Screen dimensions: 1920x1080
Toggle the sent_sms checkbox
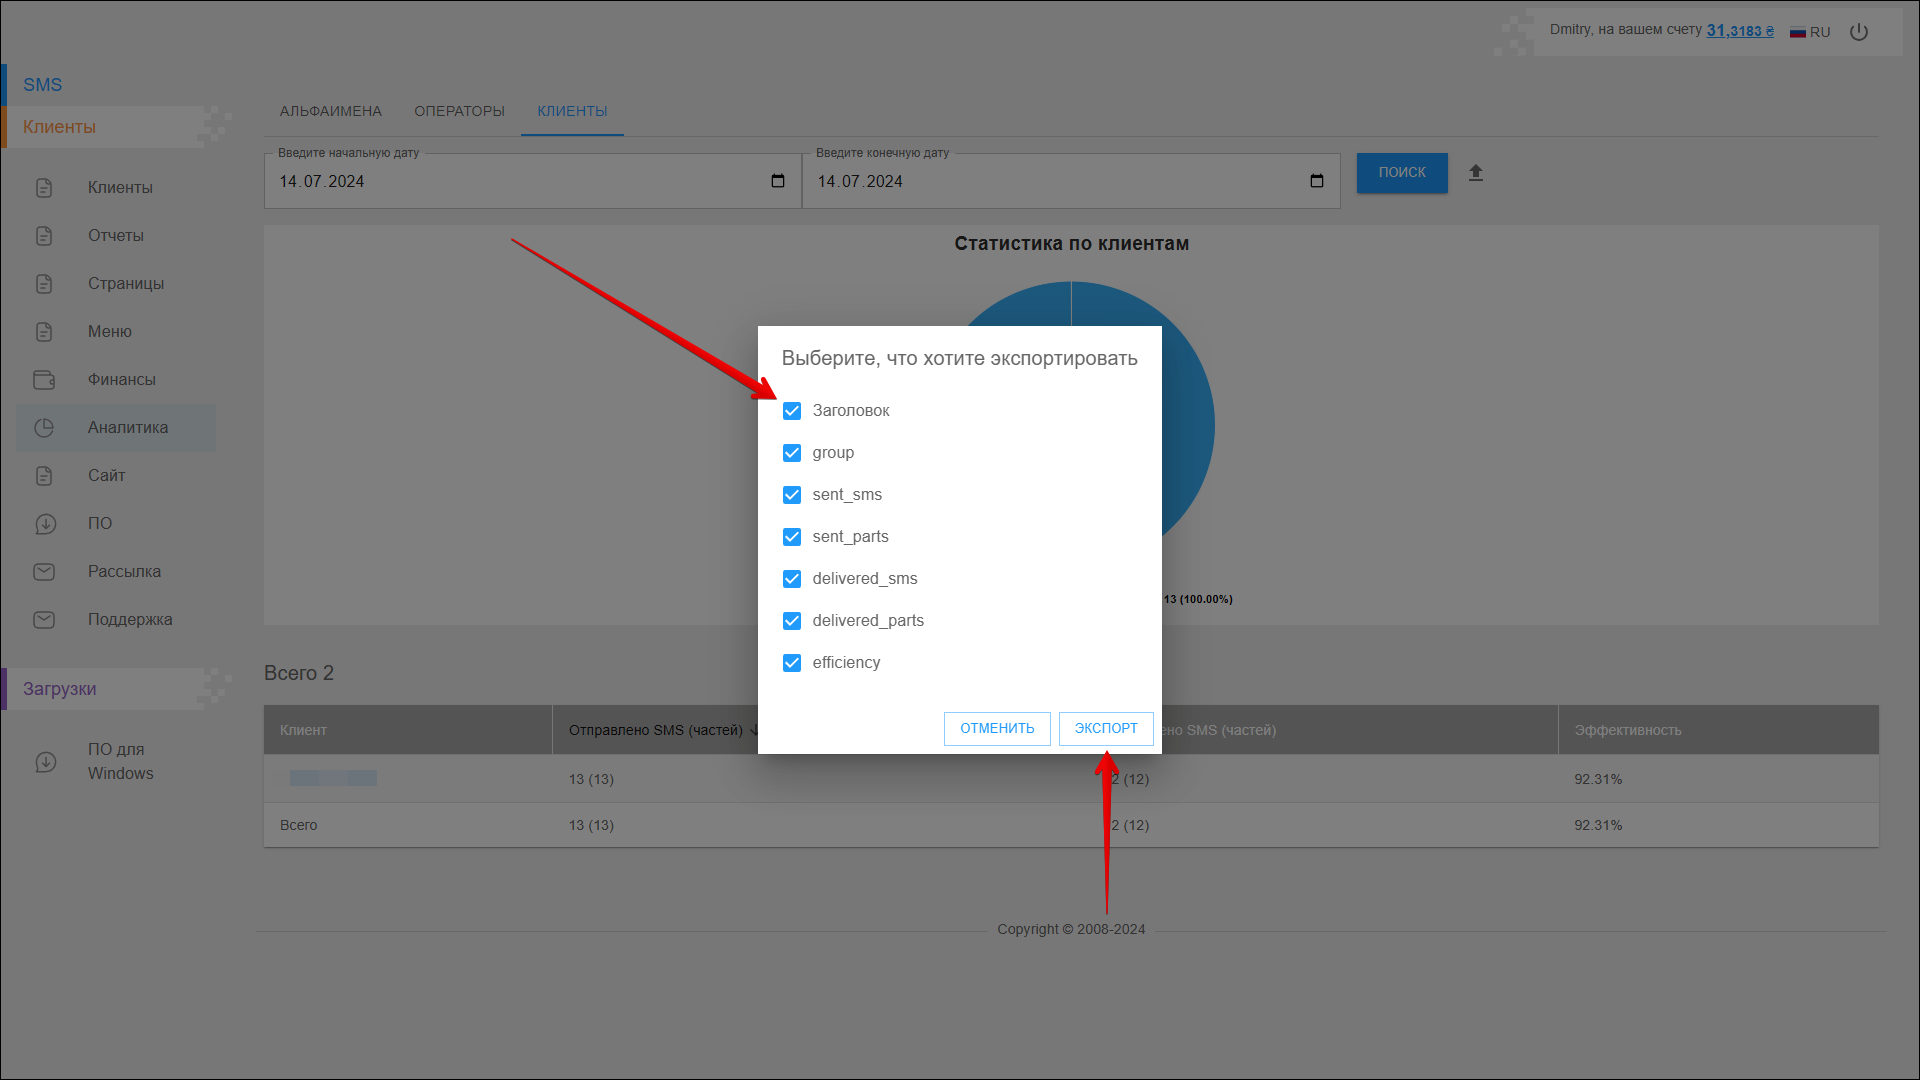point(792,495)
